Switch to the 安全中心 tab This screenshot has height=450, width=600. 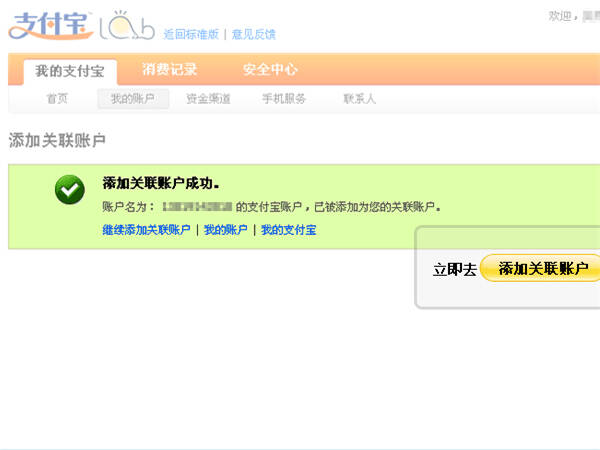point(270,69)
